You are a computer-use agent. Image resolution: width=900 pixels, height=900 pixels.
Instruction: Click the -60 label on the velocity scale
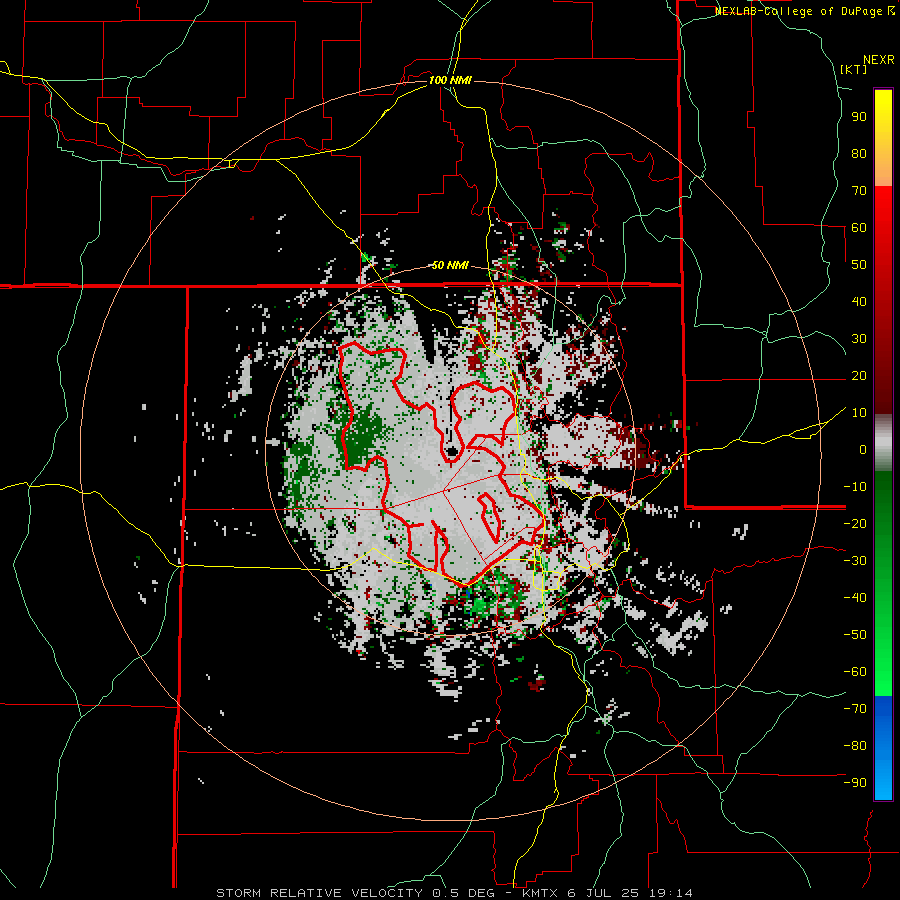coord(855,672)
